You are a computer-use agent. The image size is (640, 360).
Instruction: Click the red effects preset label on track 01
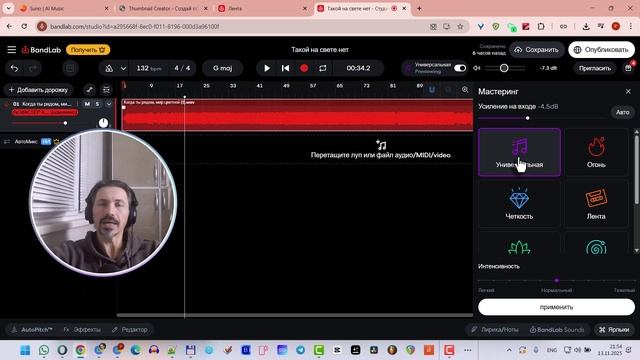pyautogui.click(x=45, y=112)
